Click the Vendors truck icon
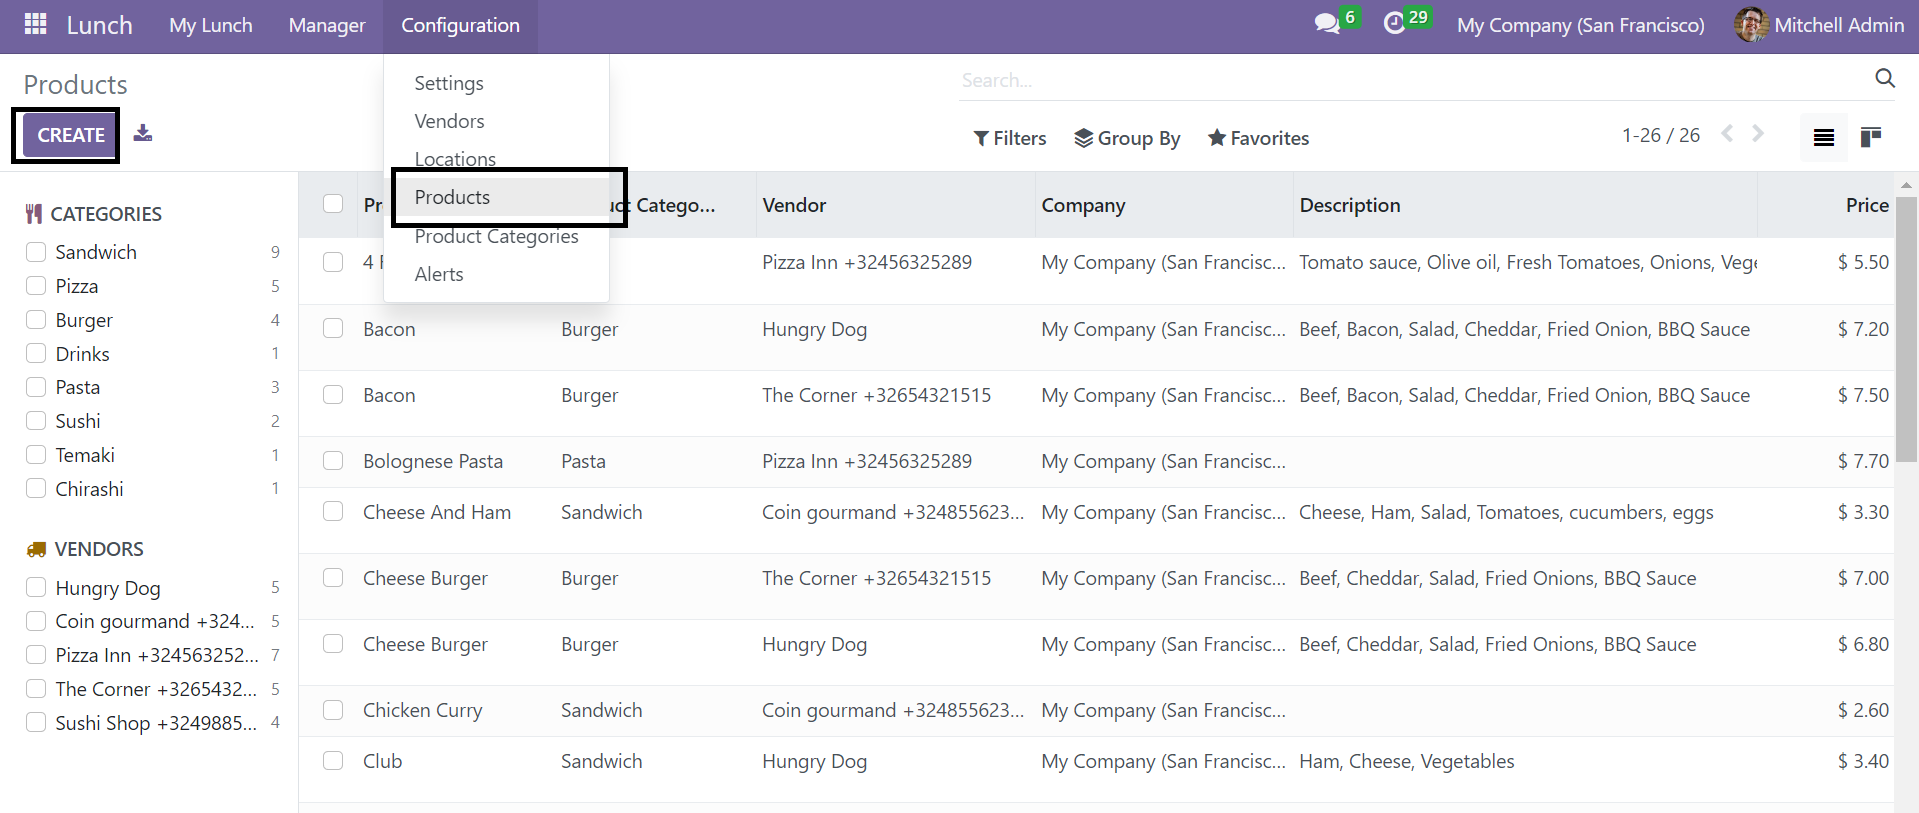The width and height of the screenshot is (1919, 813). coord(36,549)
